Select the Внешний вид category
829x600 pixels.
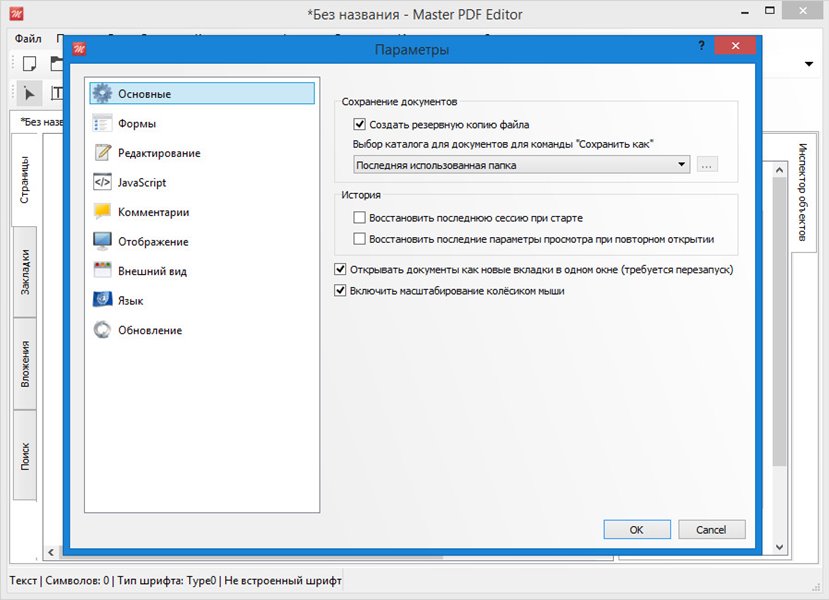(152, 271)
